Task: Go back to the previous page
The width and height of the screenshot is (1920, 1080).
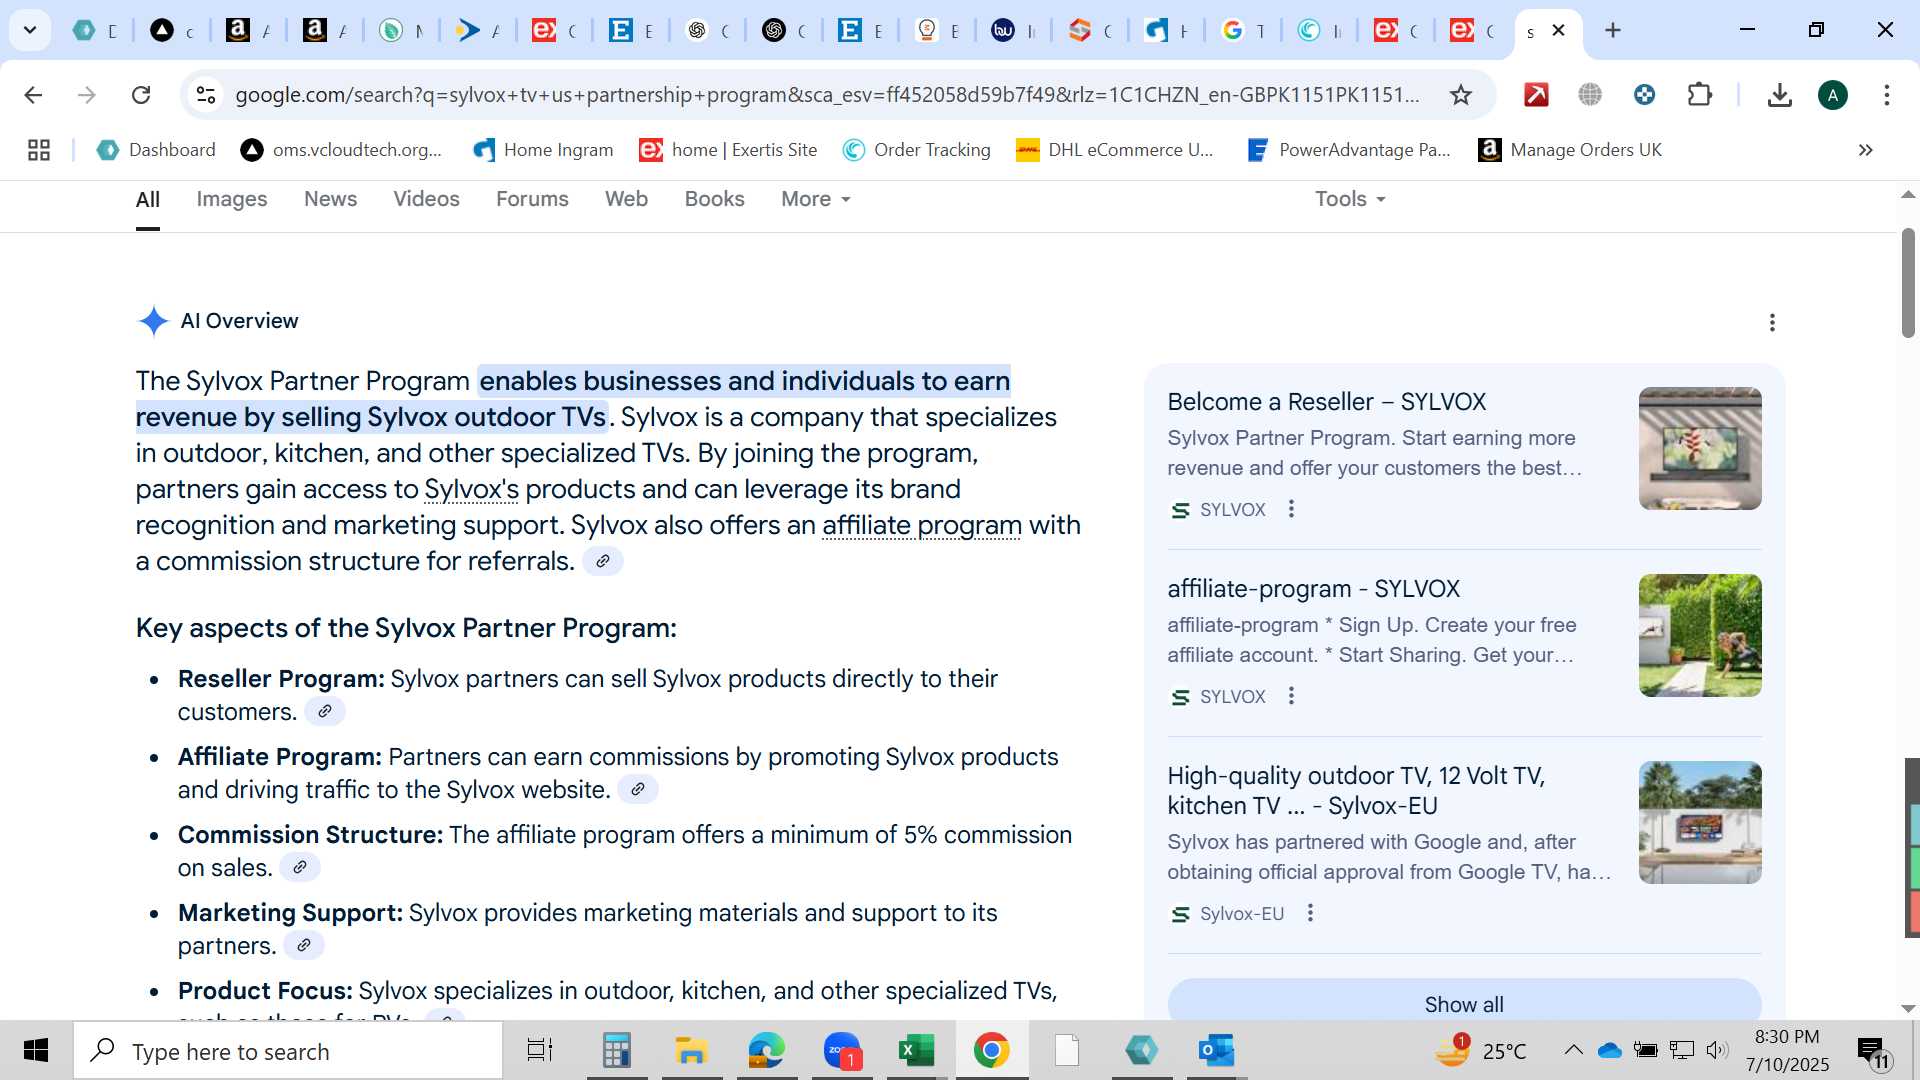Action: point(33,95)
